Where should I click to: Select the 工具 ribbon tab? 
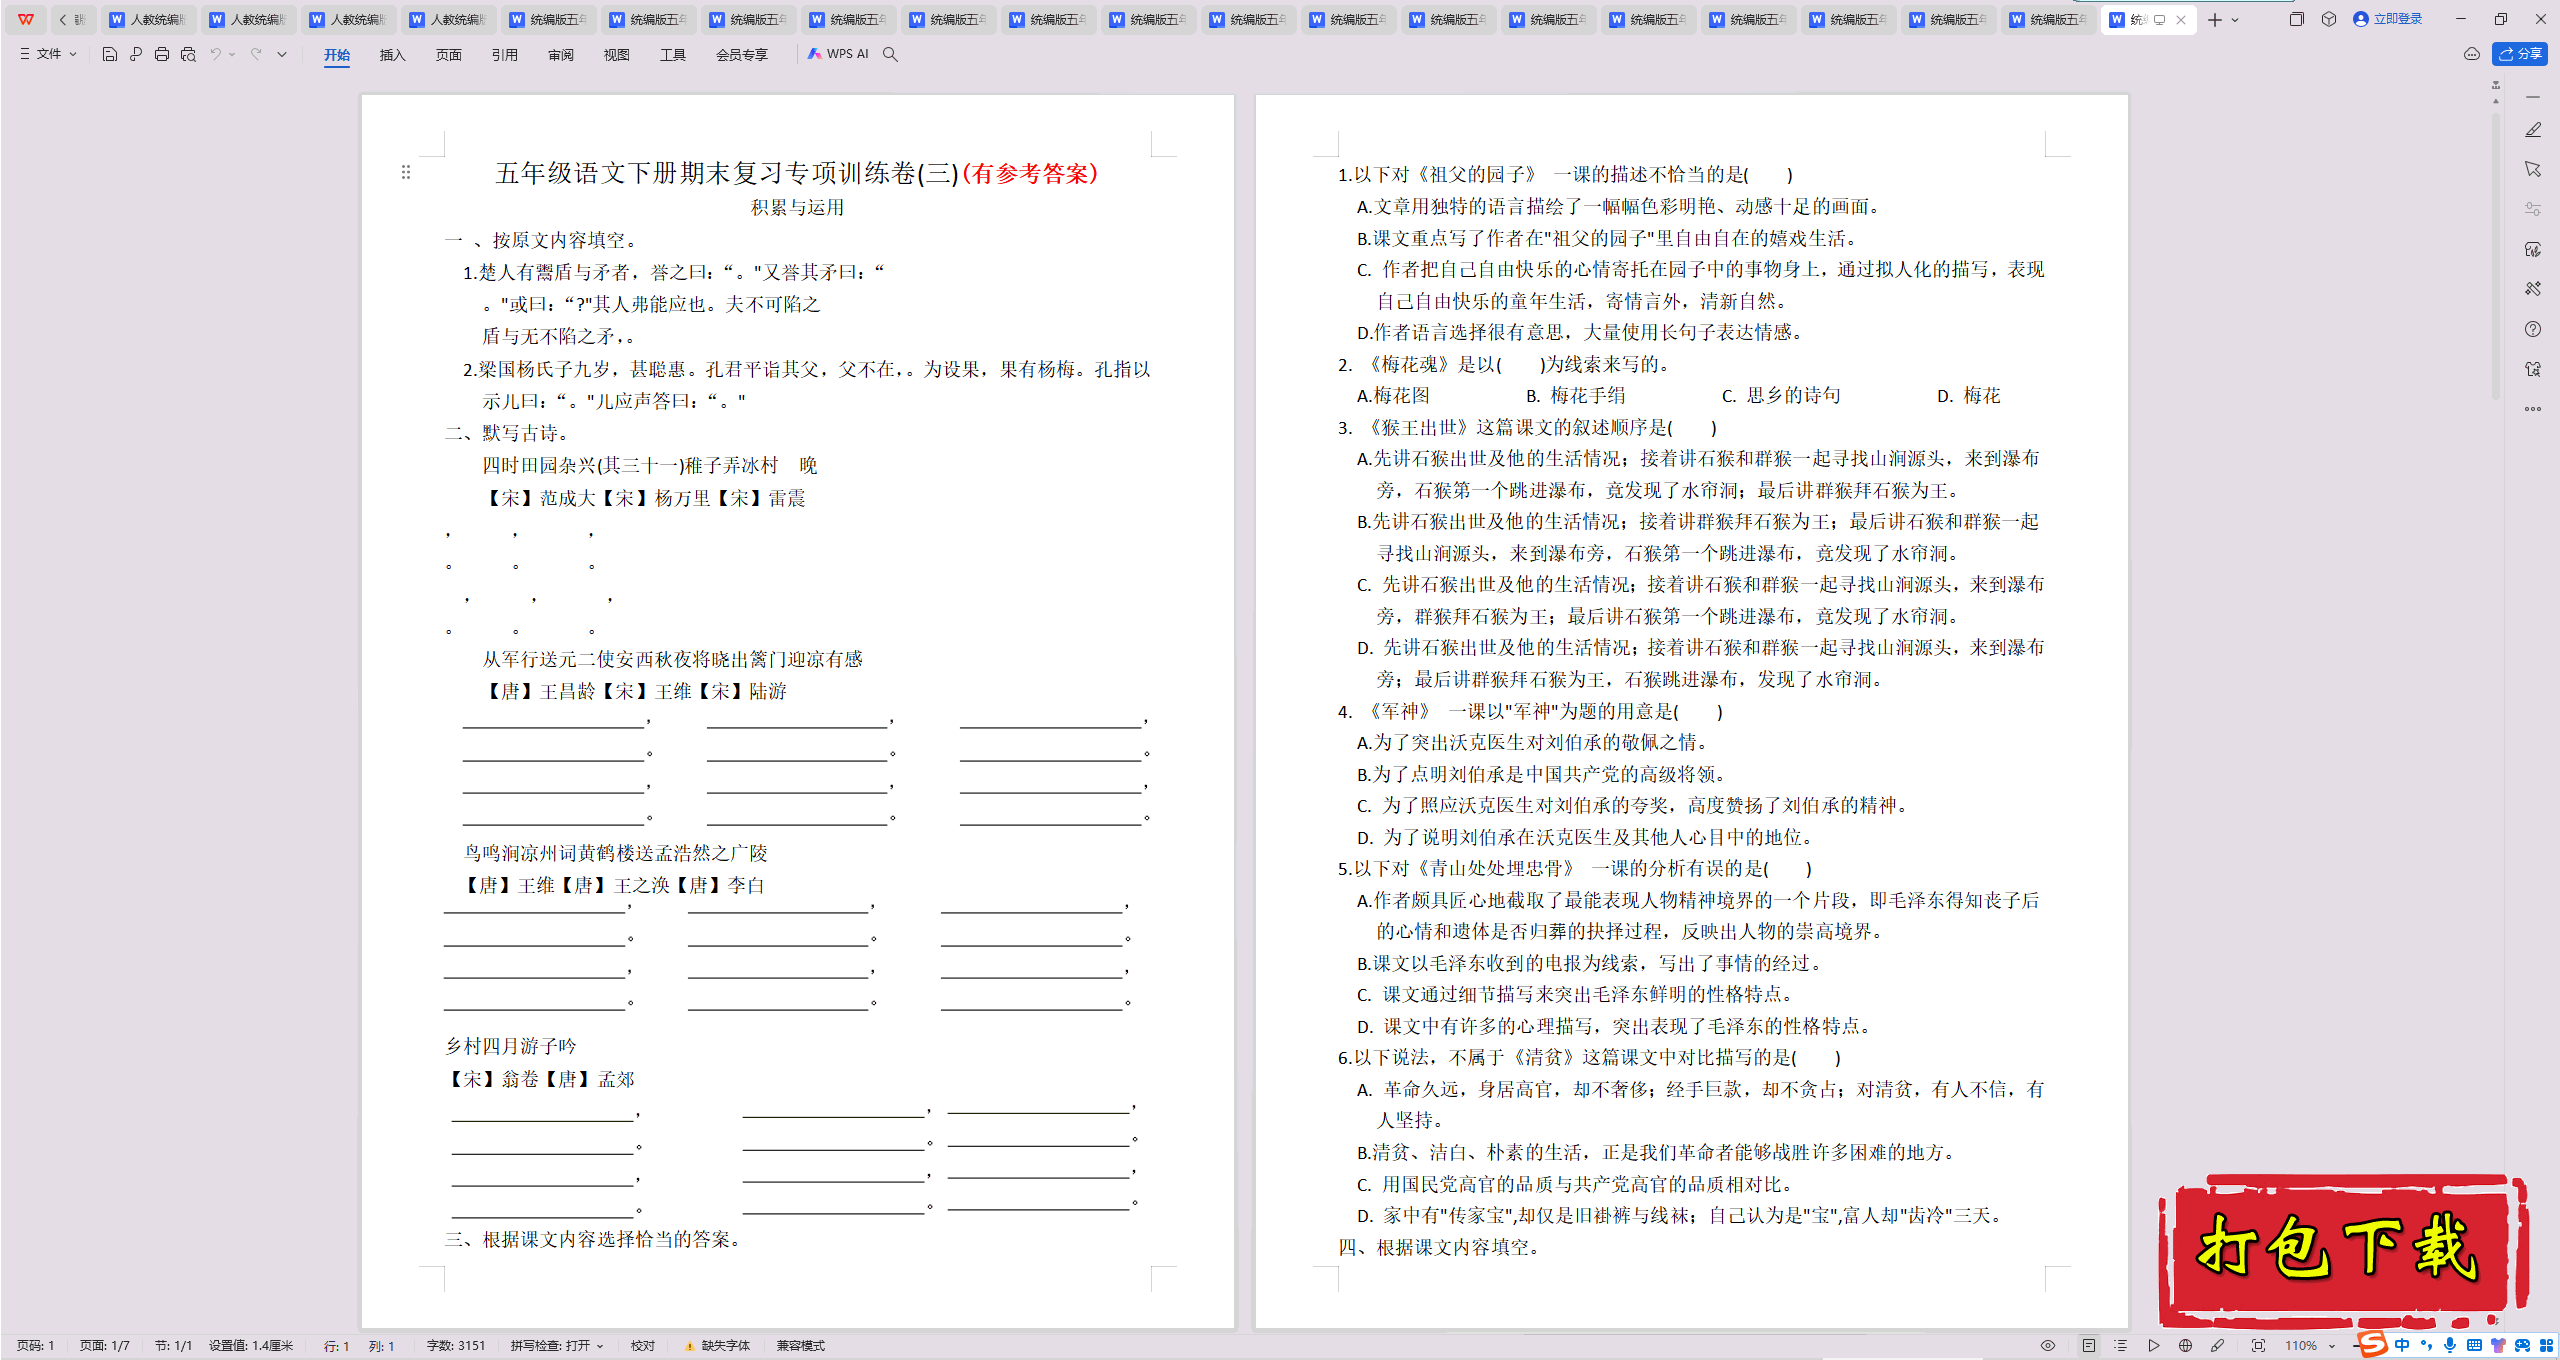coord(673,55)
